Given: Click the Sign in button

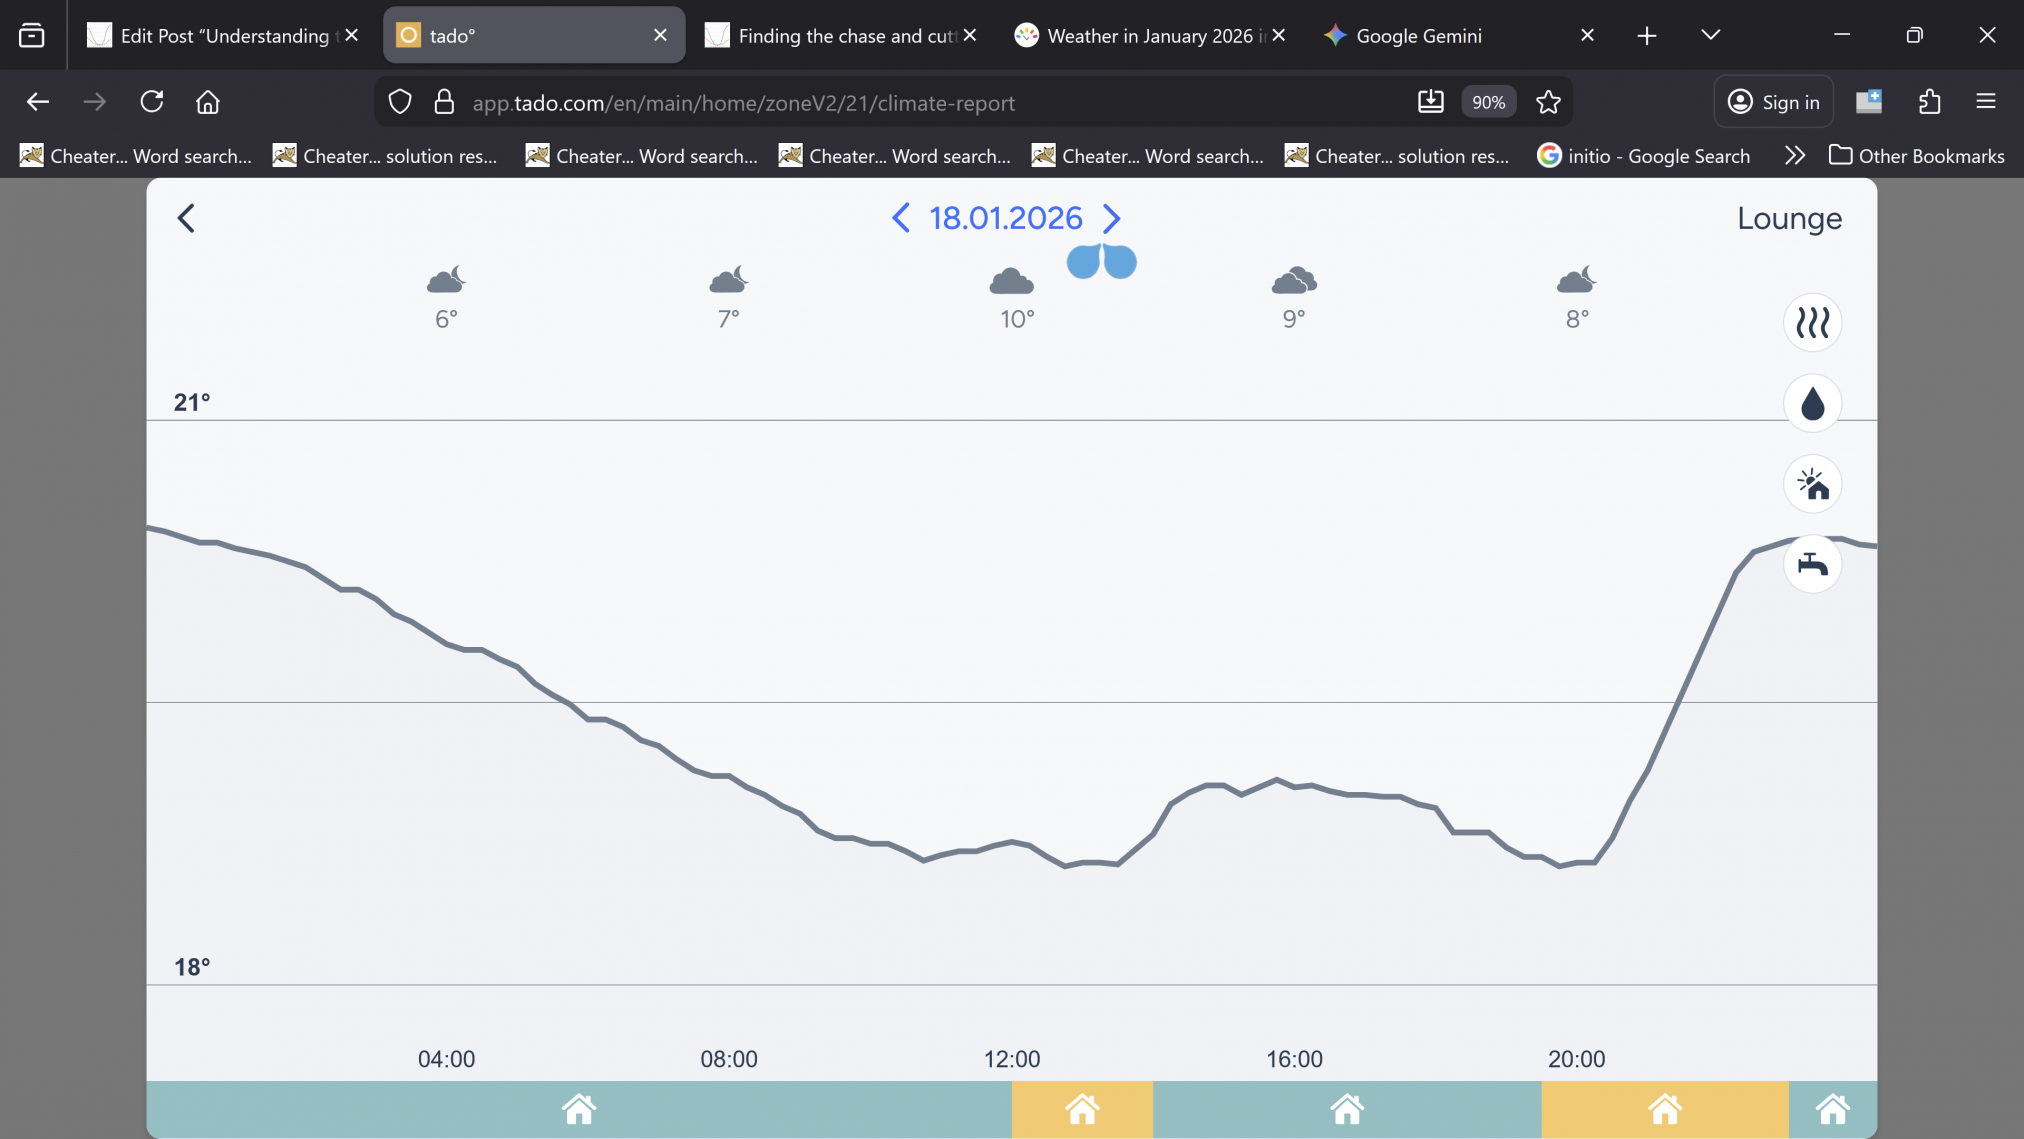Looking at the screenshot, I should (x=1773, y=102).
